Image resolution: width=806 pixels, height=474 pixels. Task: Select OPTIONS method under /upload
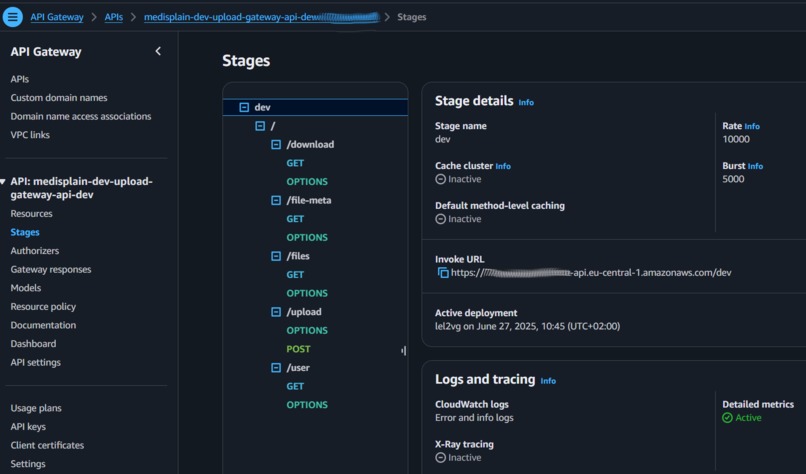tap(307, 331)
